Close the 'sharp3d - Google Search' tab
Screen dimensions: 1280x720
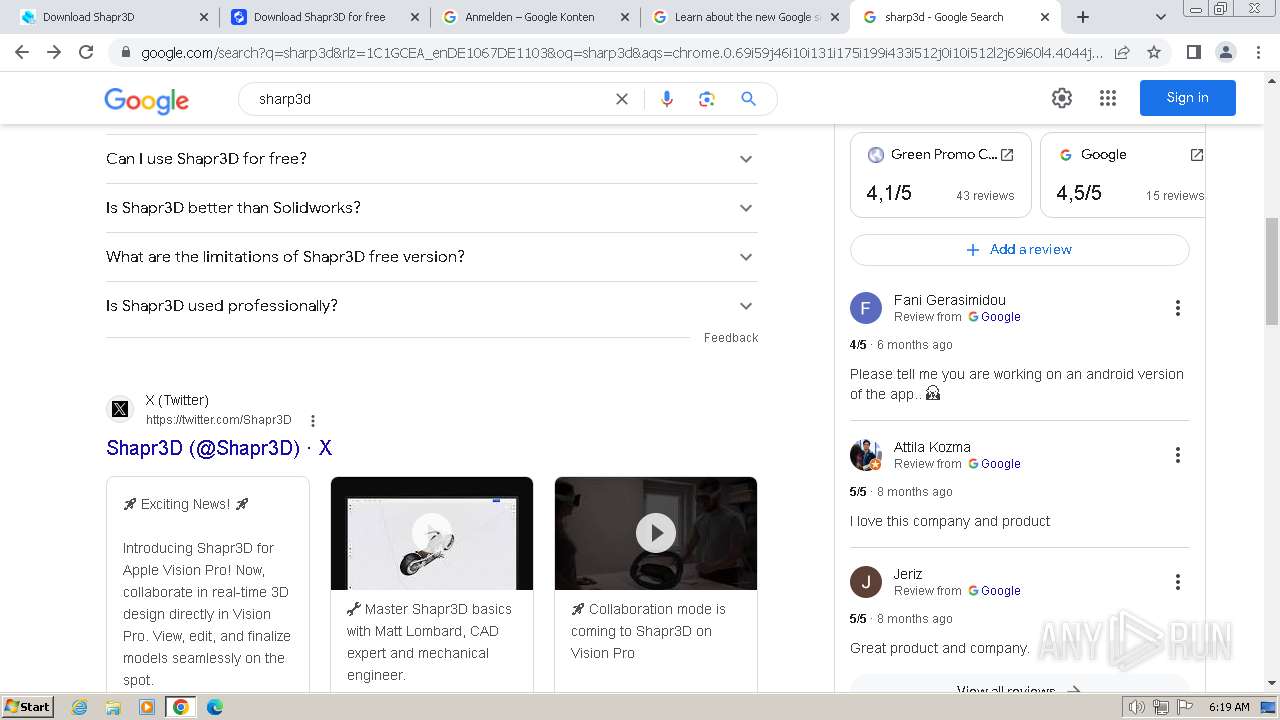[1045, 17]
